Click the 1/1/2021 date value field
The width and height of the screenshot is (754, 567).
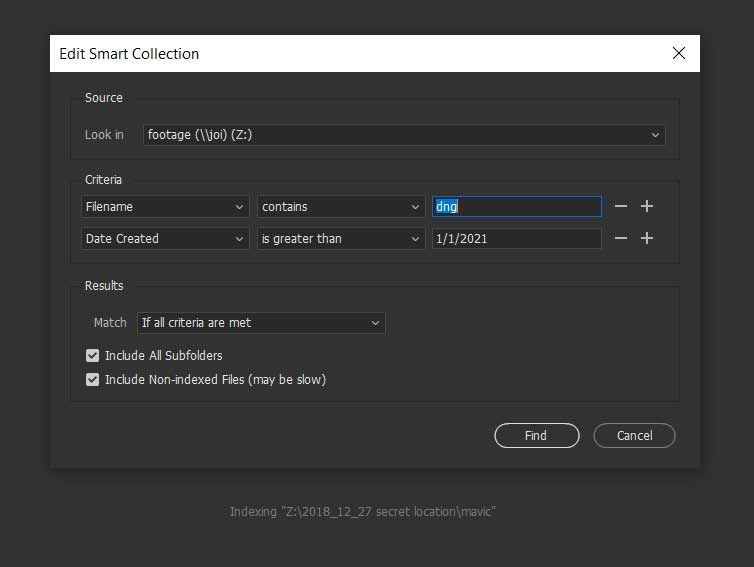tap(516, 239)
